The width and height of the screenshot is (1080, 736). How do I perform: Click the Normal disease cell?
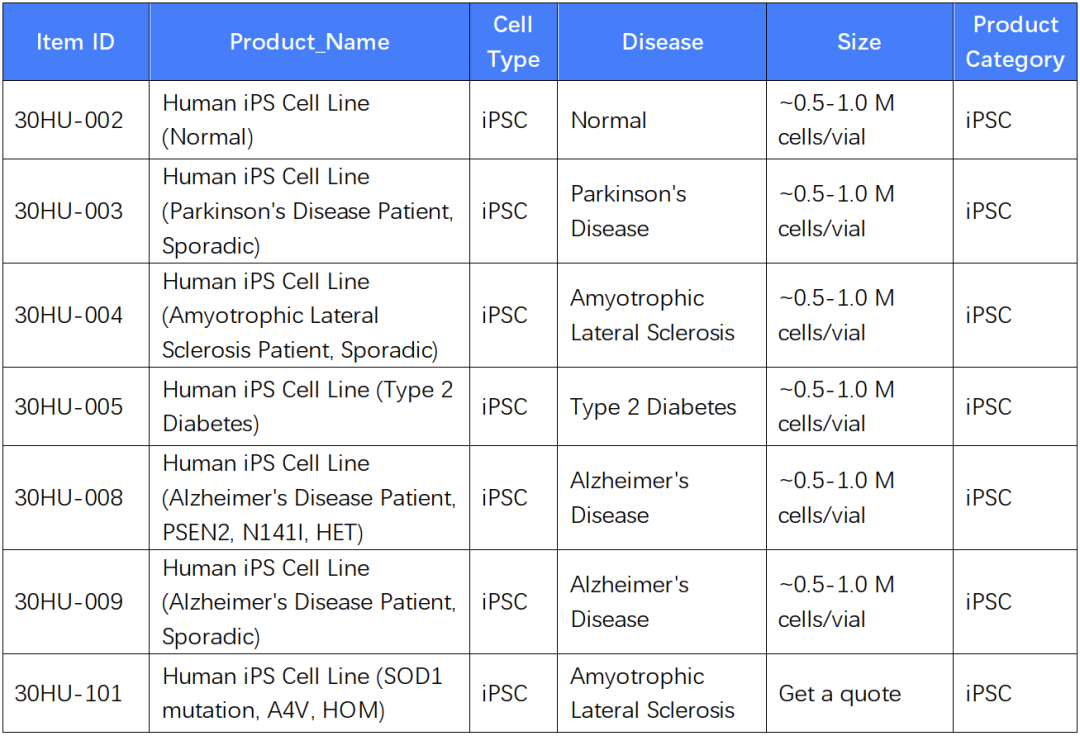point(608,120)
